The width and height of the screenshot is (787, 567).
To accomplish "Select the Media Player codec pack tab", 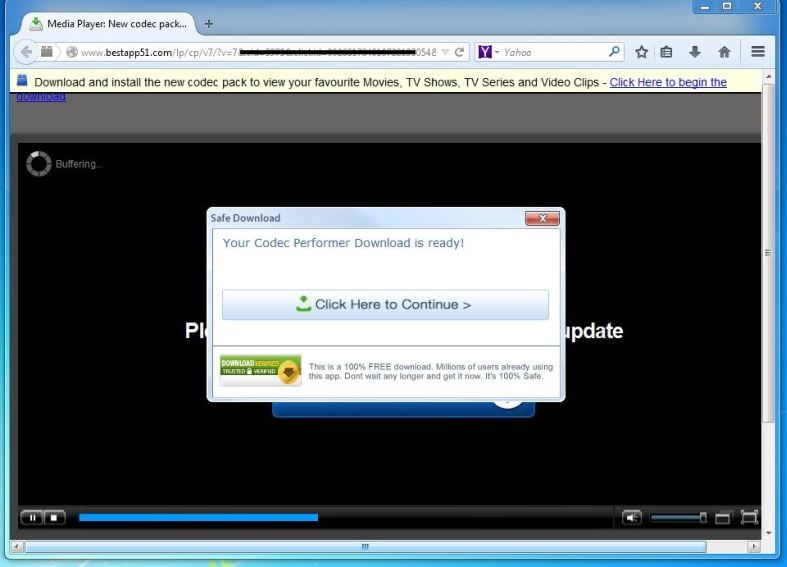I will (108, 24).
